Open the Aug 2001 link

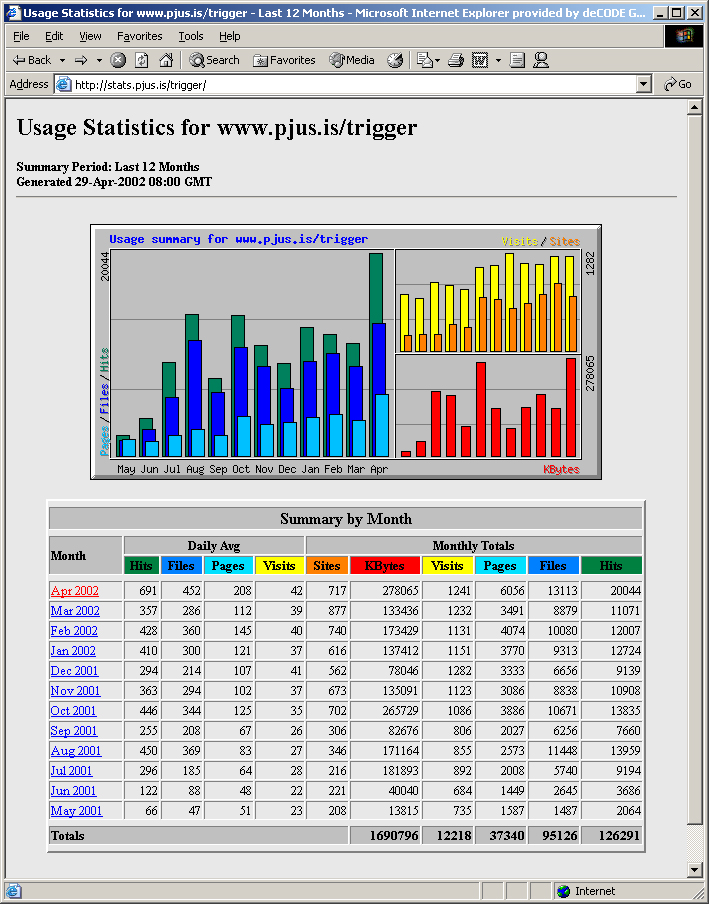(x=76, y=751)
